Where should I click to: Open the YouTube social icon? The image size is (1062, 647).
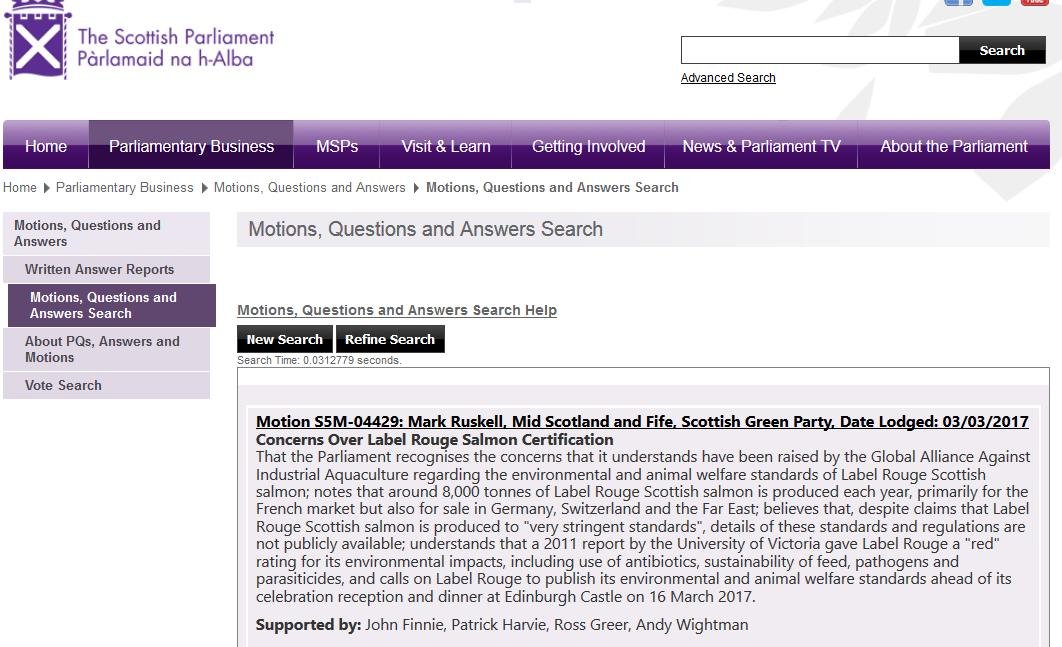[x=1034, y=2]
